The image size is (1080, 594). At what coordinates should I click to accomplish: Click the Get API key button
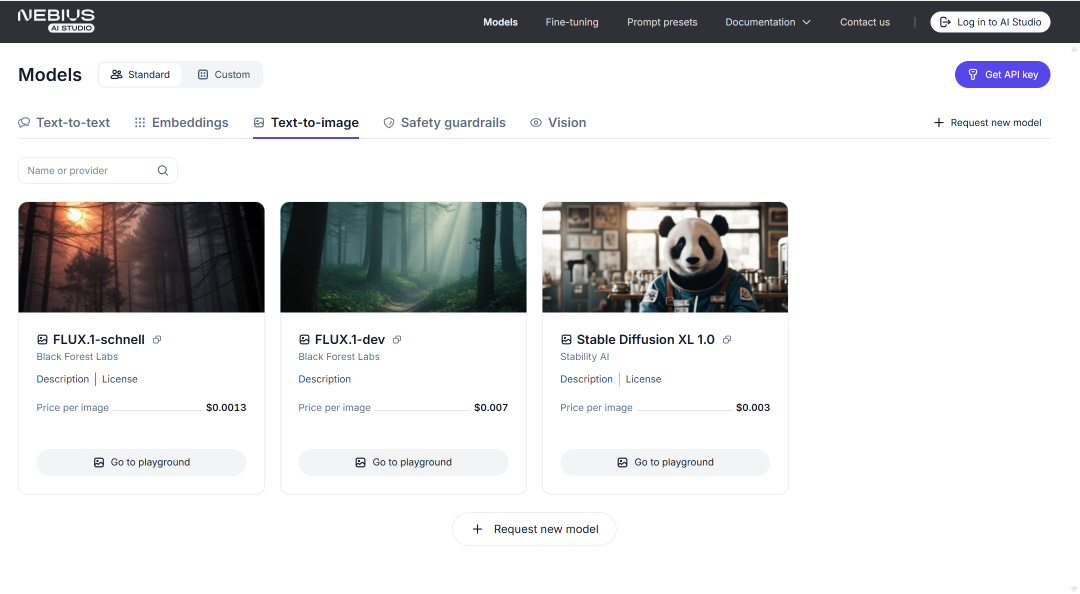pyautogui.click(x=1002, y=74)
